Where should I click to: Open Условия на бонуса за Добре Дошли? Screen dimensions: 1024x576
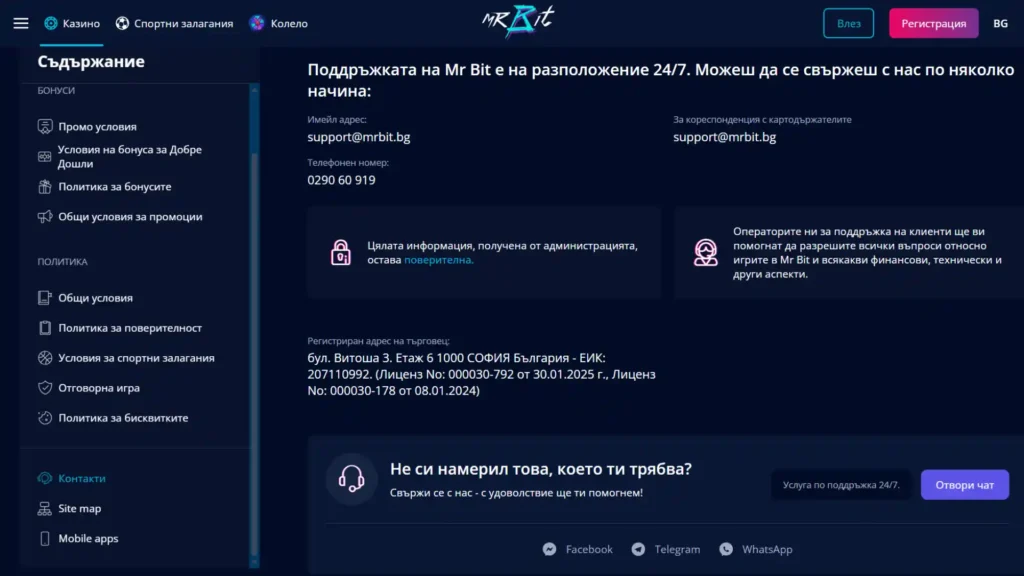(129, 157)
